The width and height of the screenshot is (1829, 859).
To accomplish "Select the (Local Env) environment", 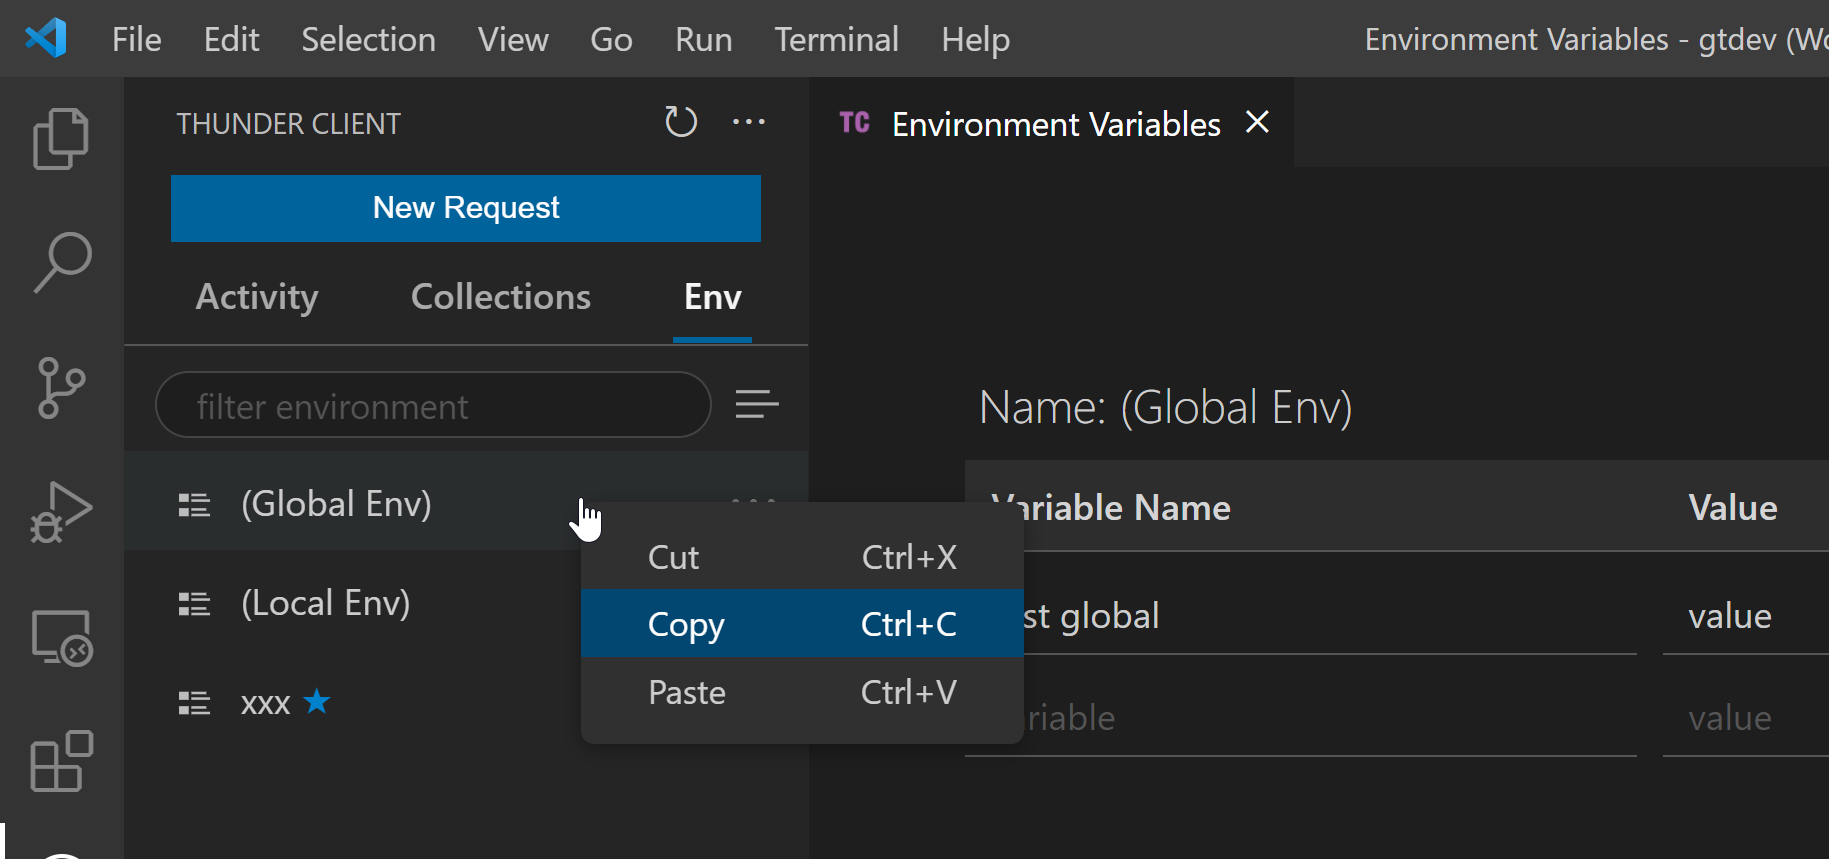I will coord(326,603).
